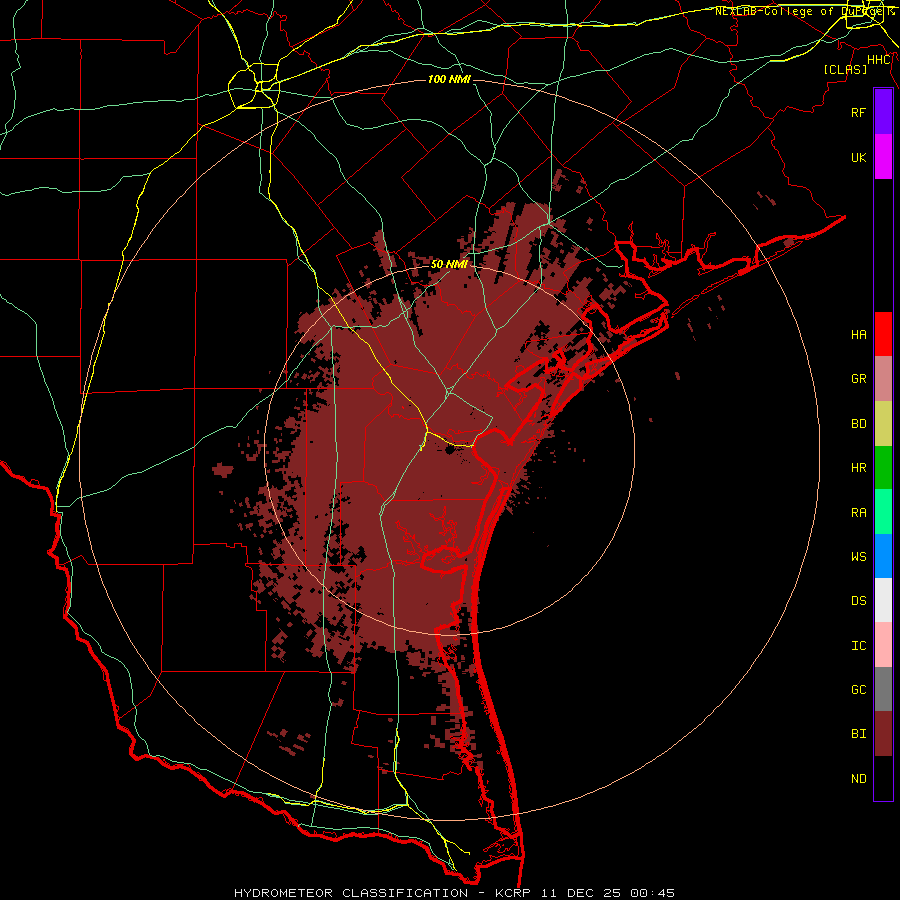The width and height of the screenshot is (900, 900).
Task: Click the magenta UK color swatch
Action: pyautogui.click(x=883, y=157)
